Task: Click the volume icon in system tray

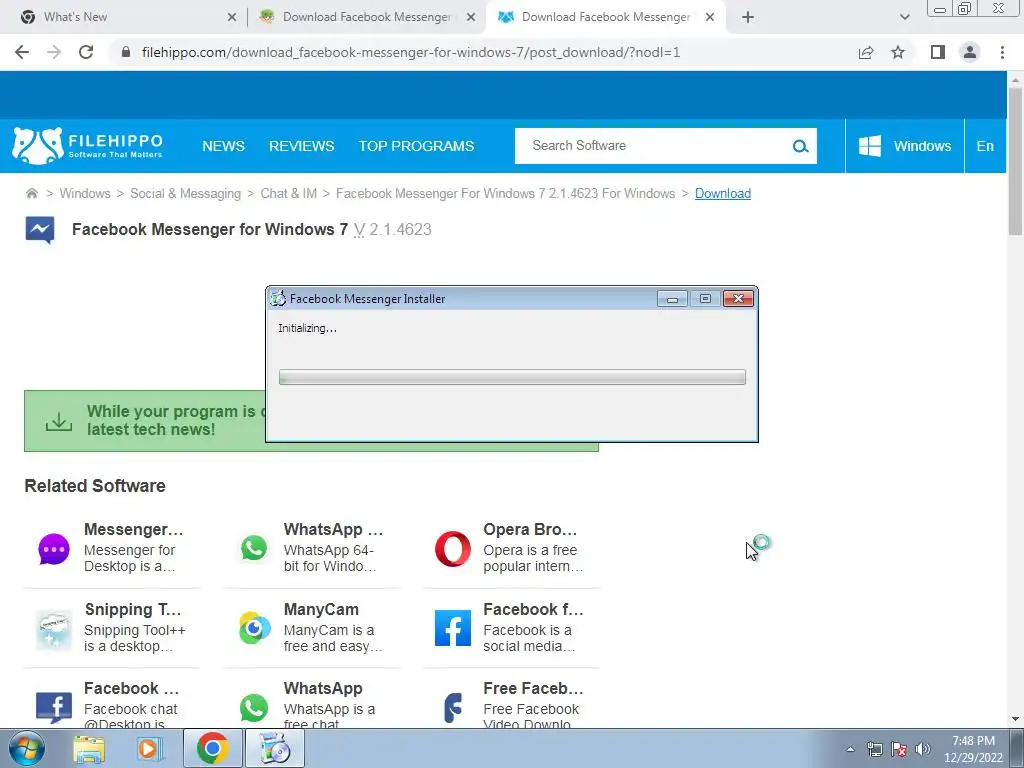Action: point(923,749)
